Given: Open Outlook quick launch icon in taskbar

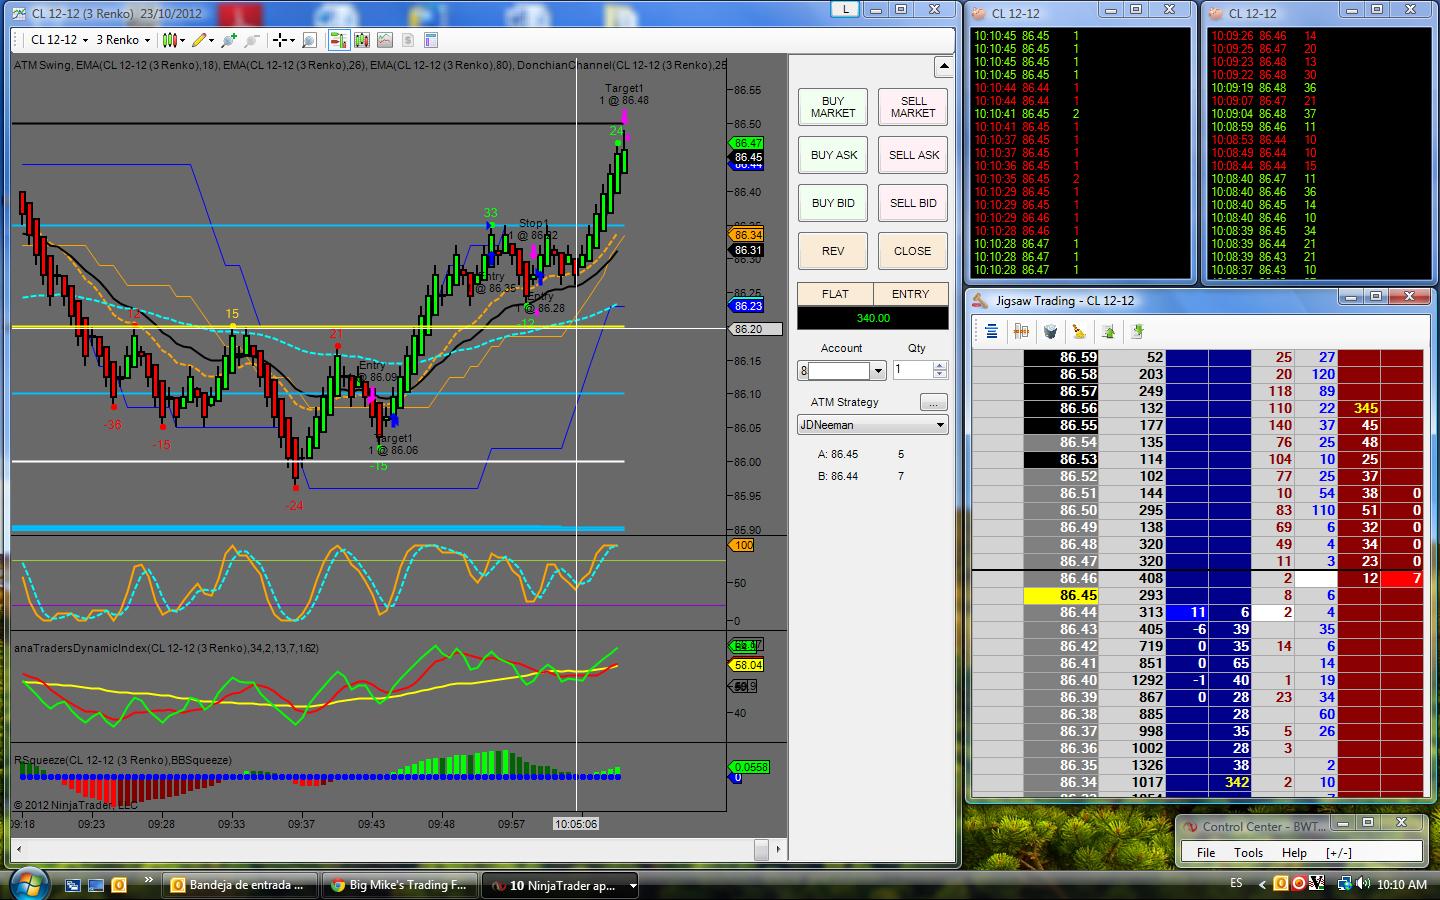Looking at the screenshot, I should [119, 885].
